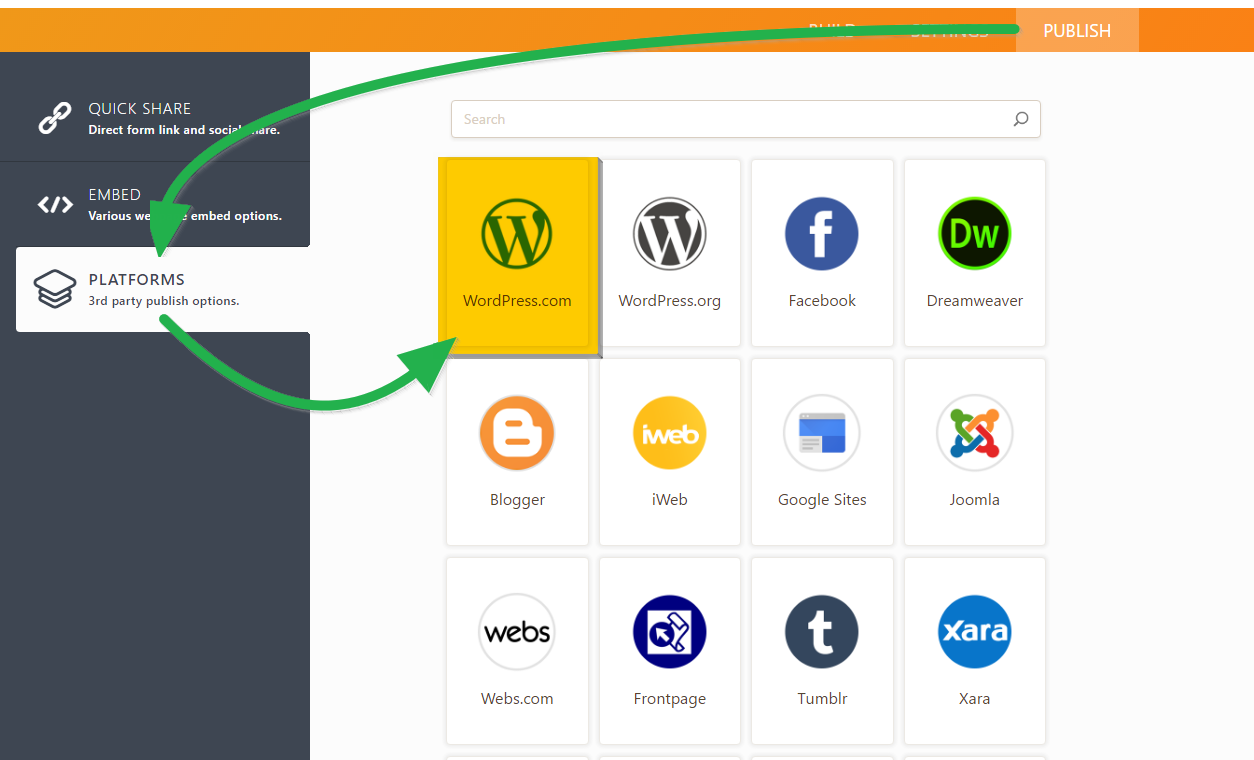The height and width of the screenshot is (760, 1254).
Task: Open the Webs.com publish option
Action: 517,632
